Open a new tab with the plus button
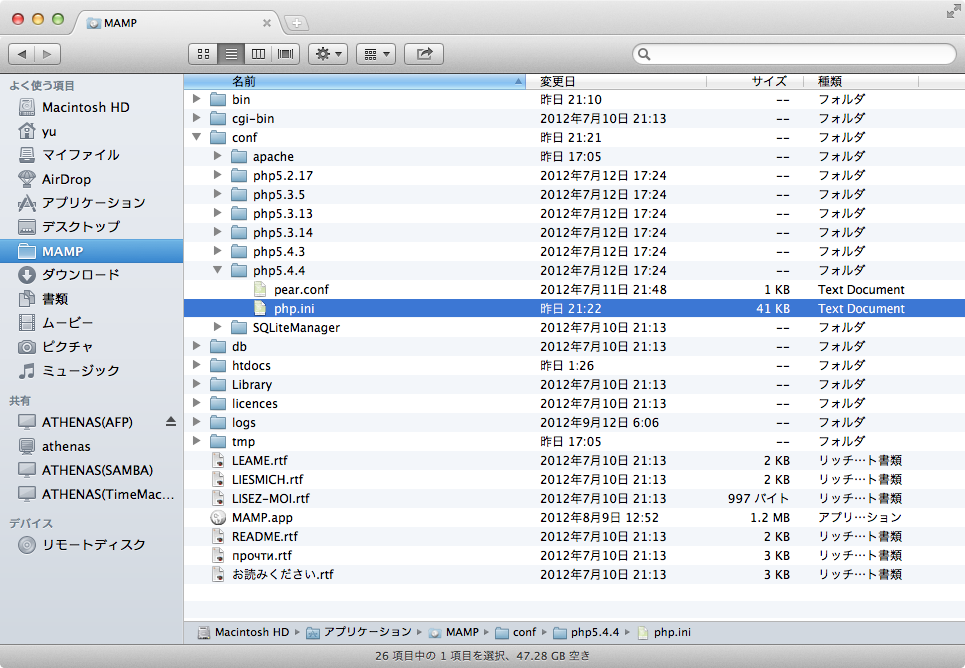Screen dimensions: 965x668 point(297,23)
